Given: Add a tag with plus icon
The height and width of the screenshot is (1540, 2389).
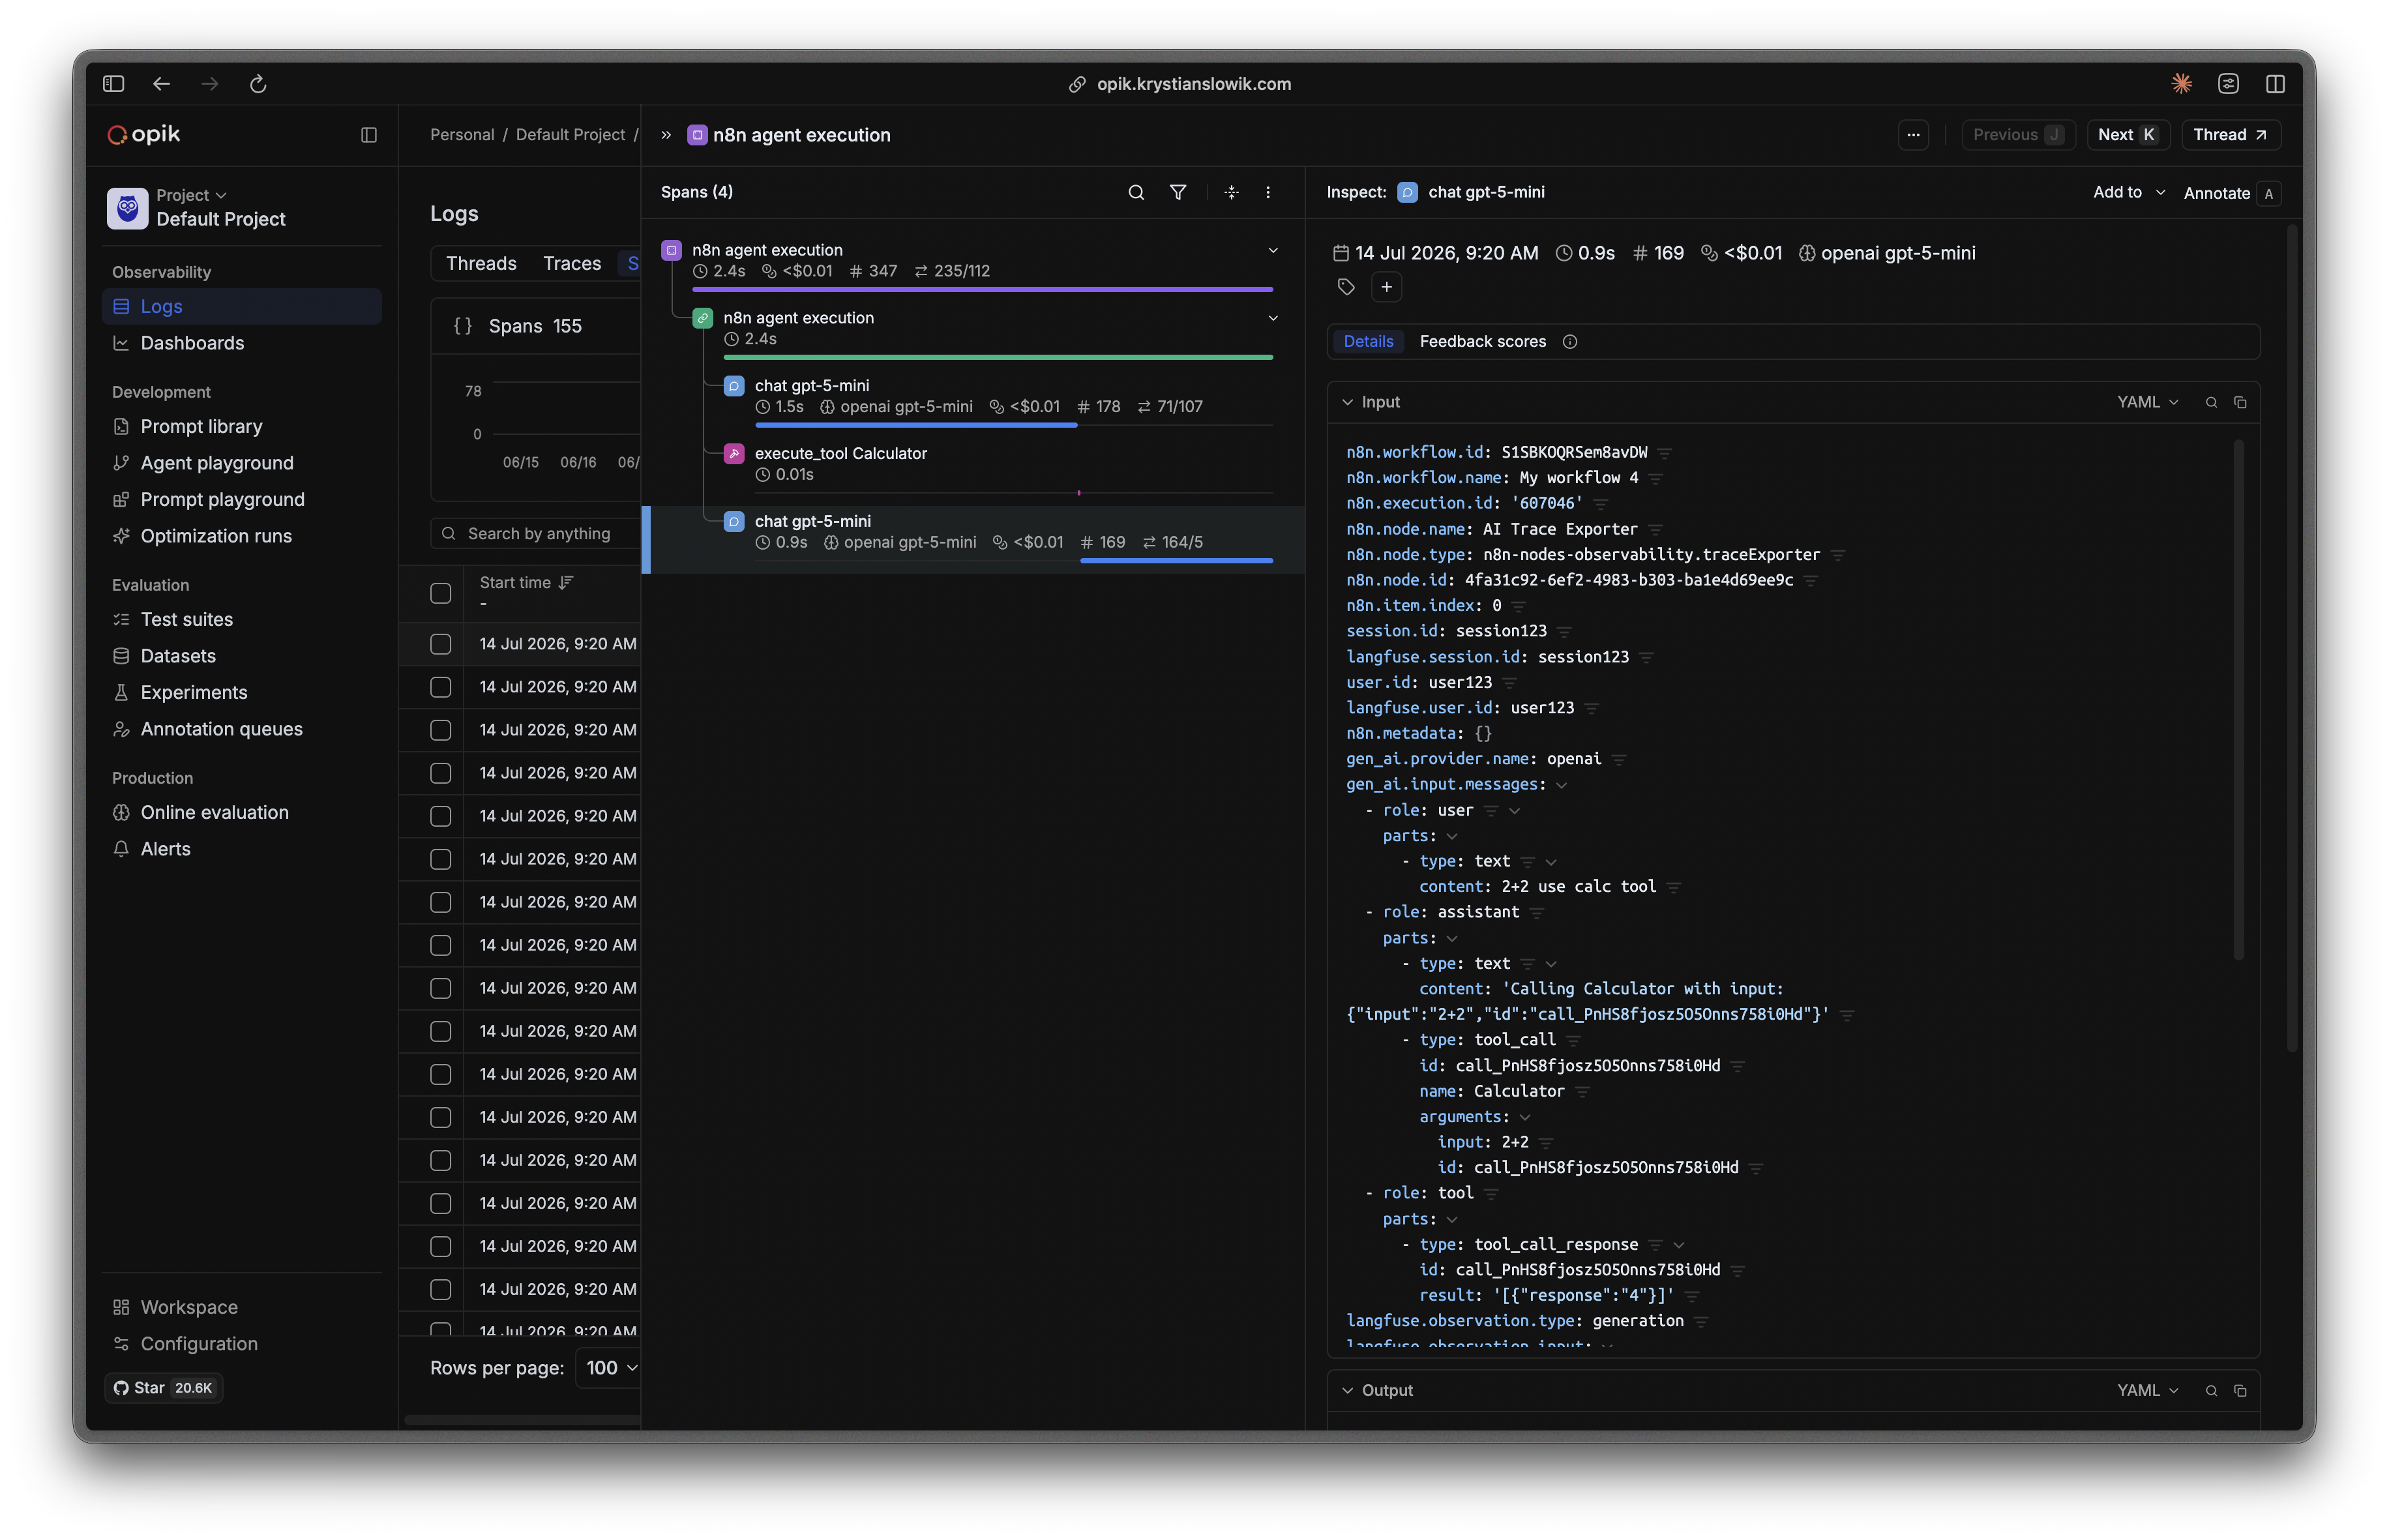Looking at the screenshot, I should tap(1386, 288).
